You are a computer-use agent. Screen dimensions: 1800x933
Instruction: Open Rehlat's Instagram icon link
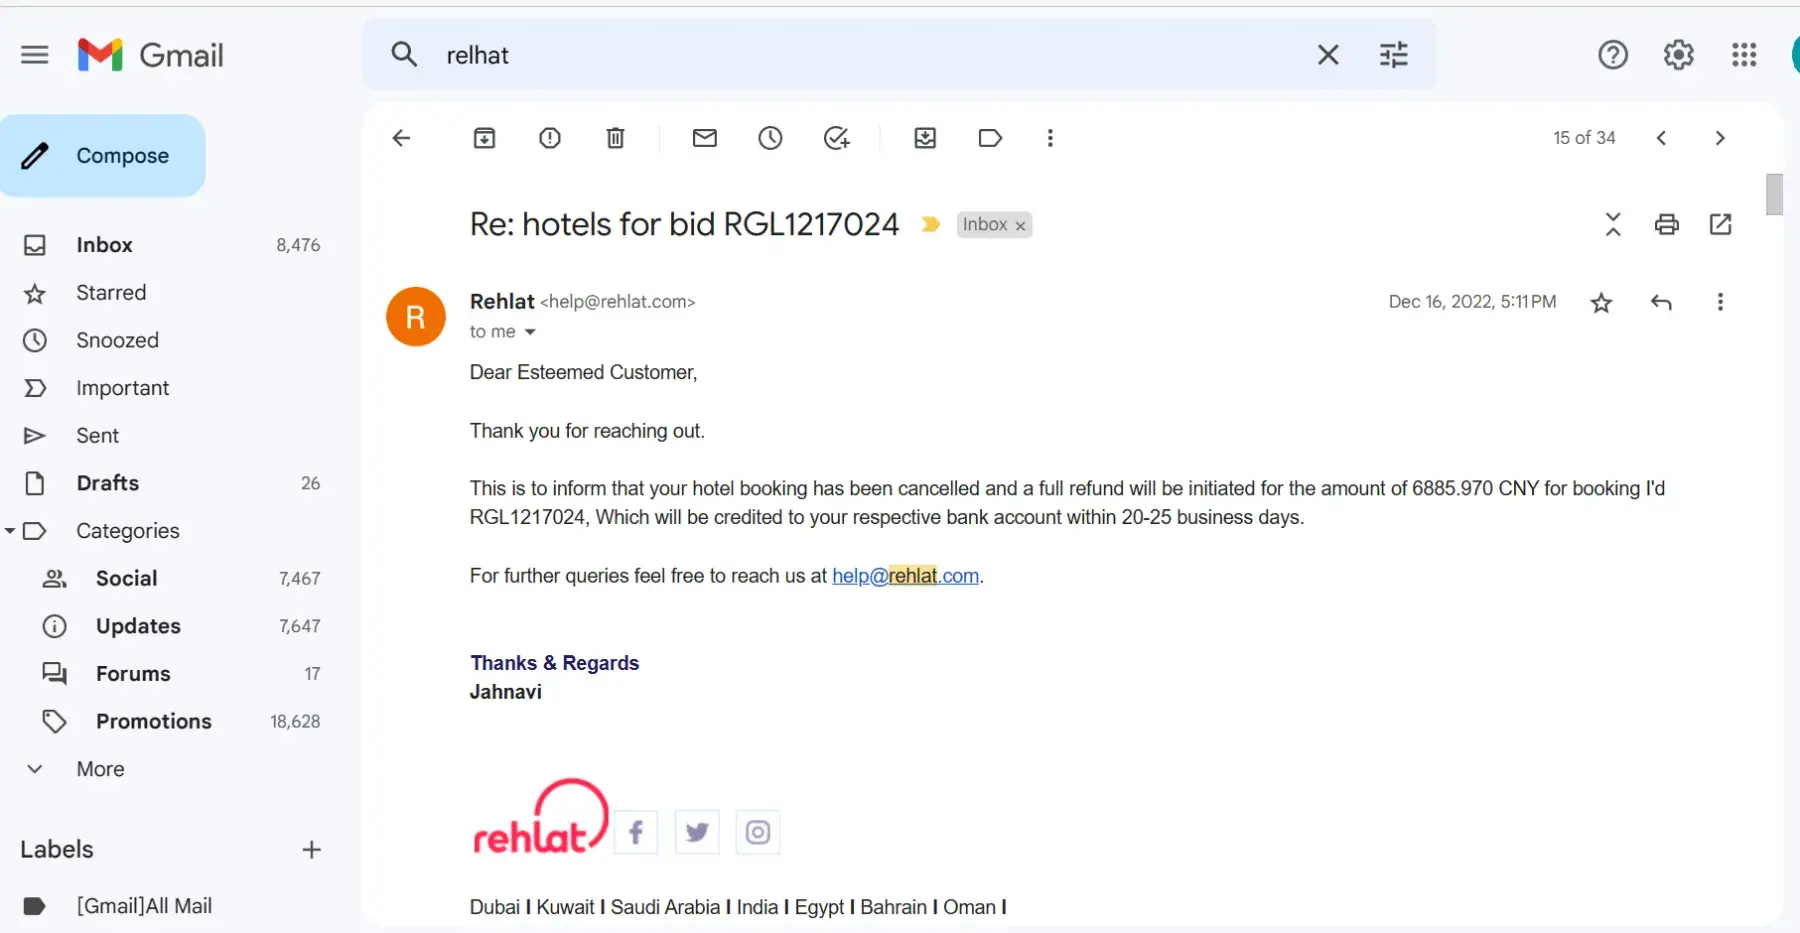click(758, 832)
